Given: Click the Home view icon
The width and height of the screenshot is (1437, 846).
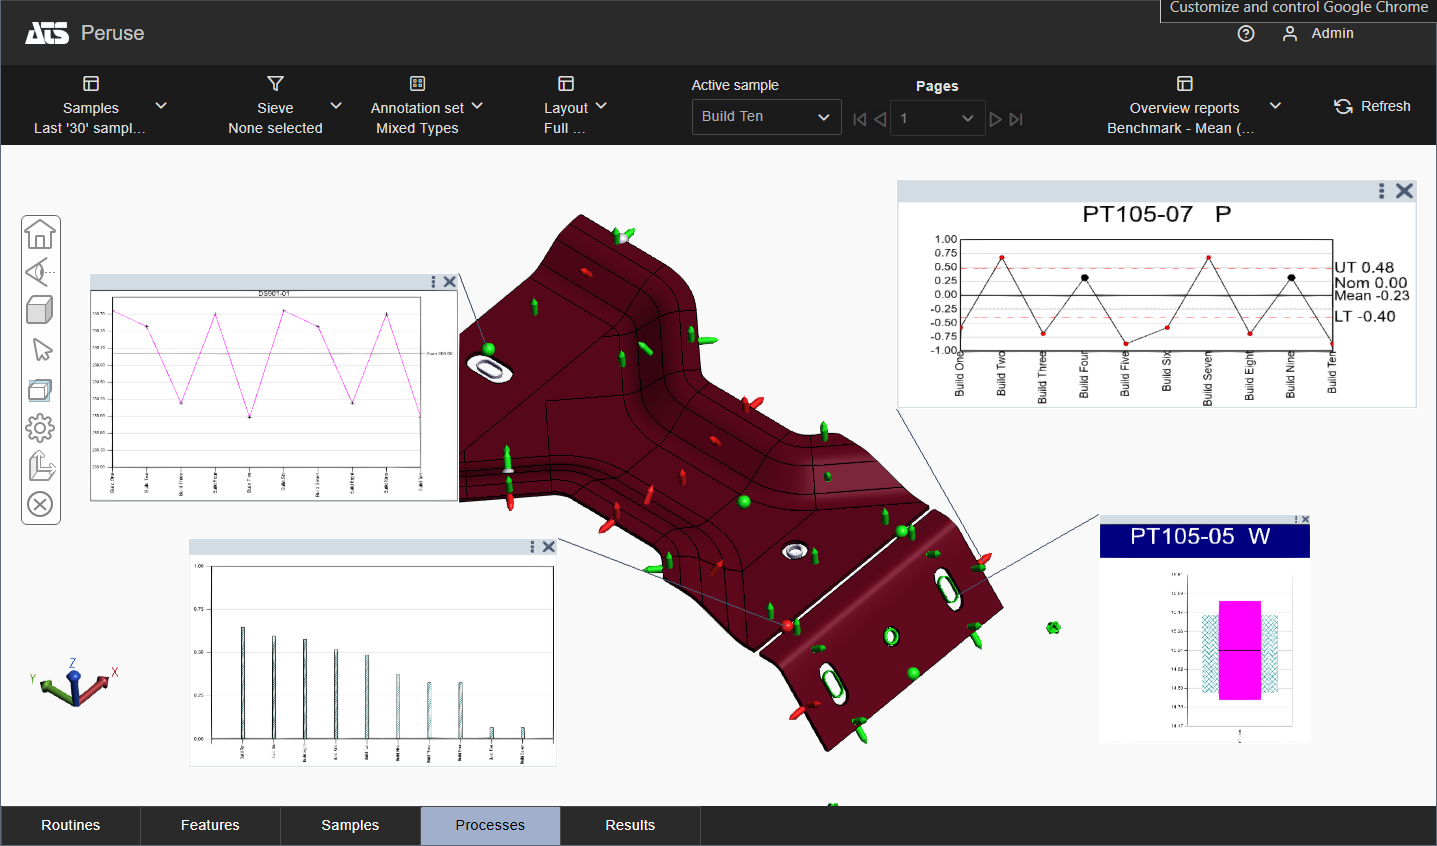Looking at the screenshot, I should pyautogui.click(x=40, y=234).
